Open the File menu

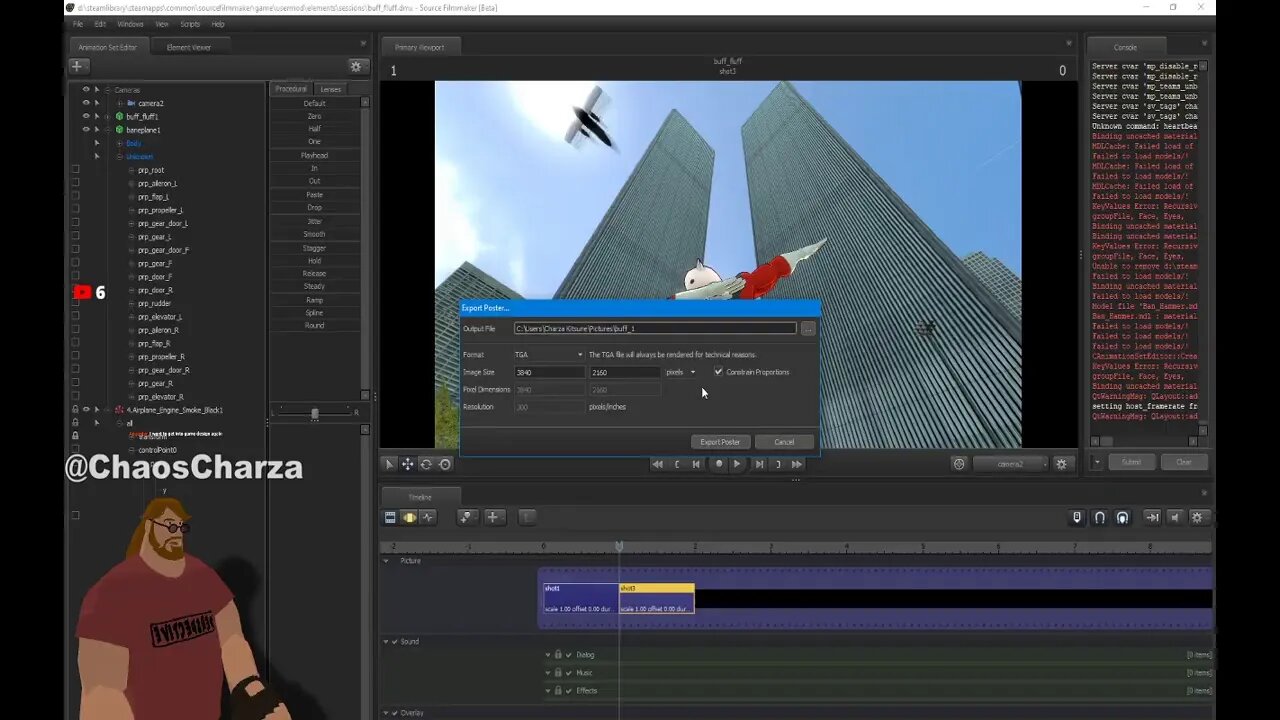pos(78,24)
